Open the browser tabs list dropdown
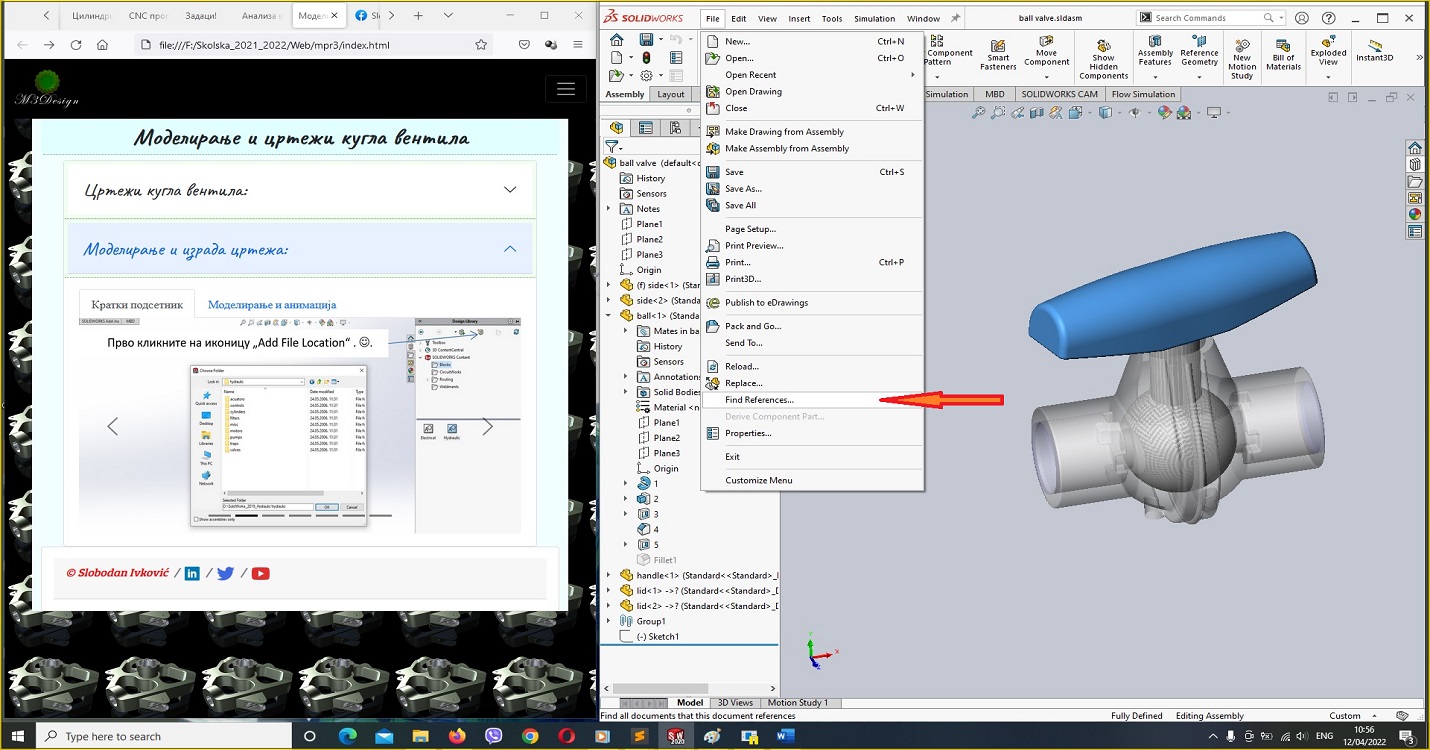 448,15
